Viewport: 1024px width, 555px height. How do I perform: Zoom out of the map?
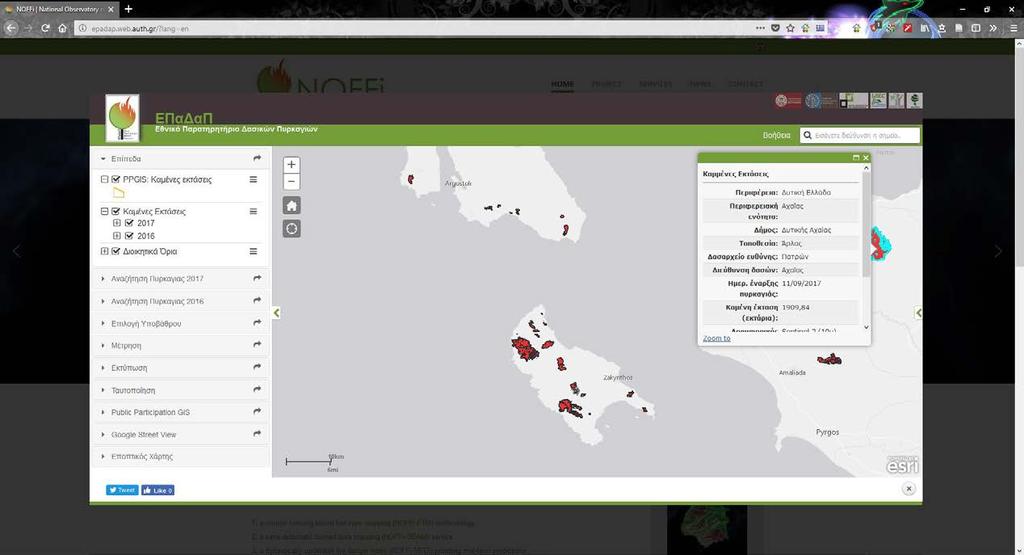[x=291, y=182]
